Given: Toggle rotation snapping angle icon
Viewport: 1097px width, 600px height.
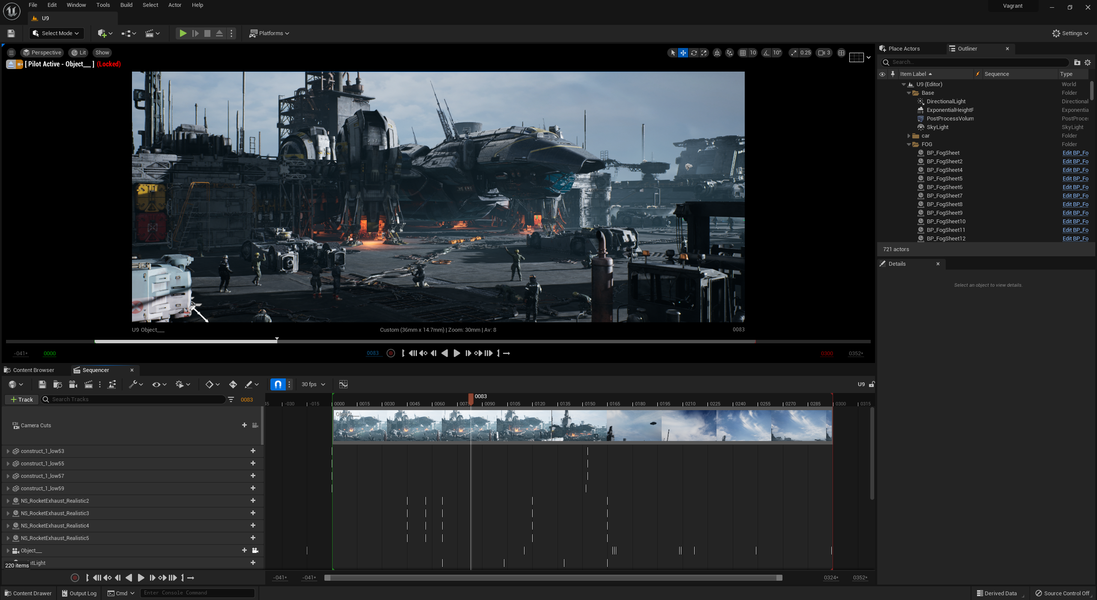Looking at the screenshot, I should click(x=767, y=52).
